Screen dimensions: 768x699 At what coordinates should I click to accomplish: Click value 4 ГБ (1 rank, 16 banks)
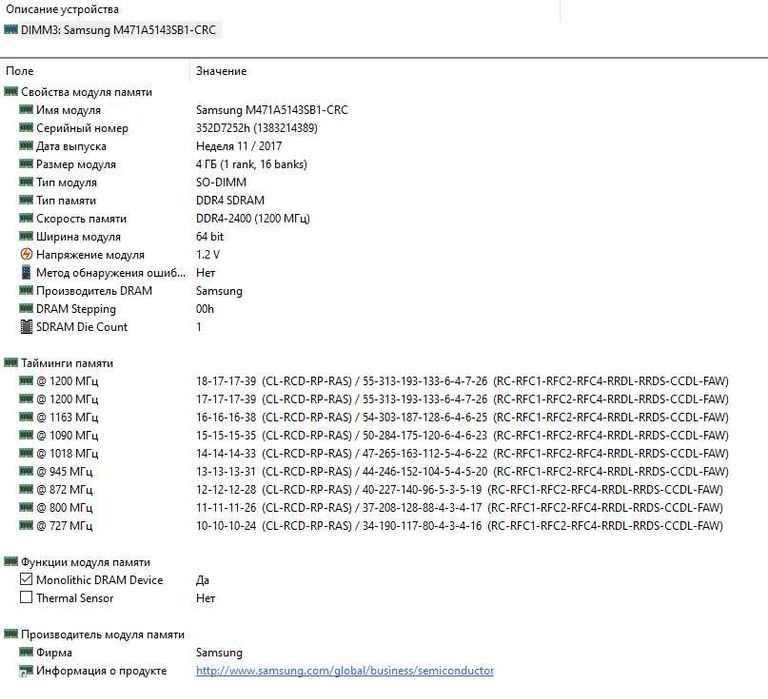point(251,165)
